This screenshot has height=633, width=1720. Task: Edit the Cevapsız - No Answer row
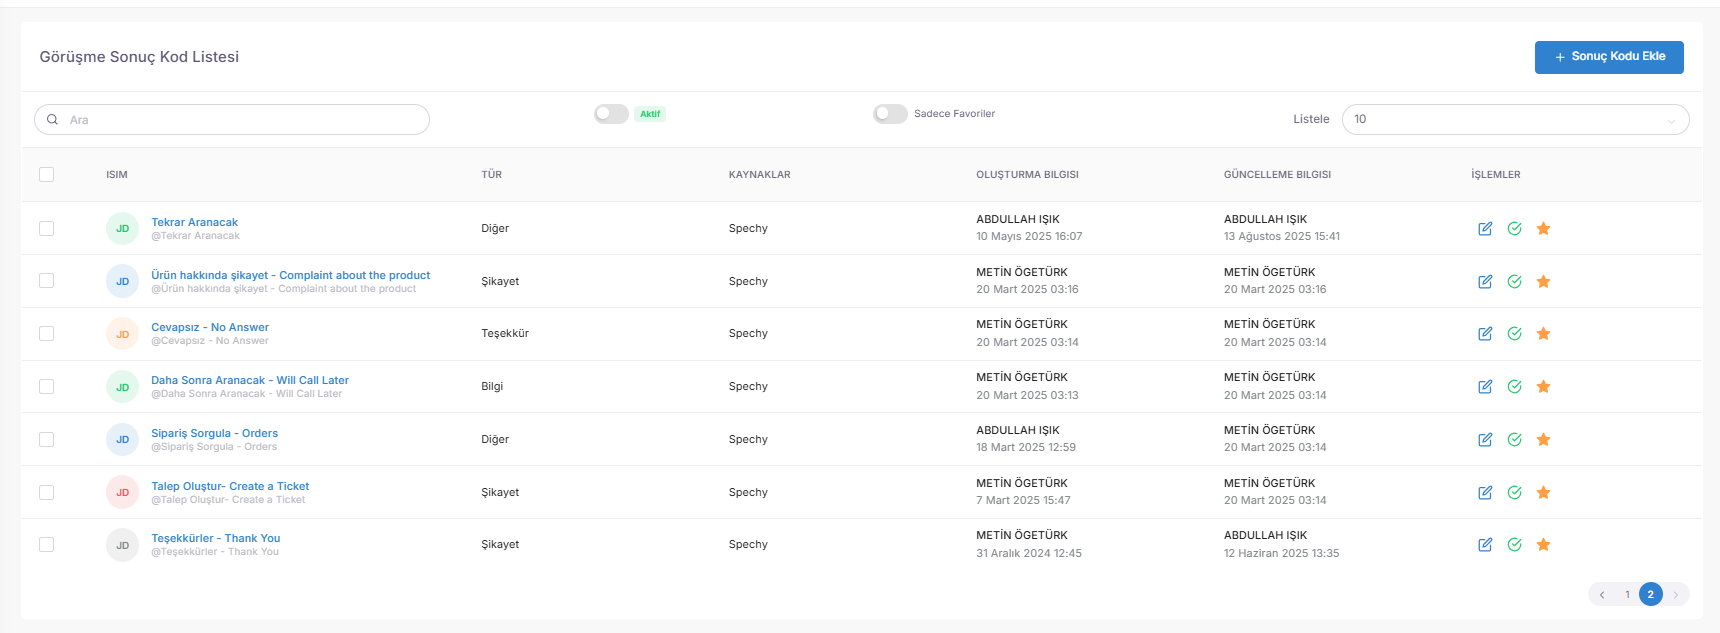(1485, 334)
